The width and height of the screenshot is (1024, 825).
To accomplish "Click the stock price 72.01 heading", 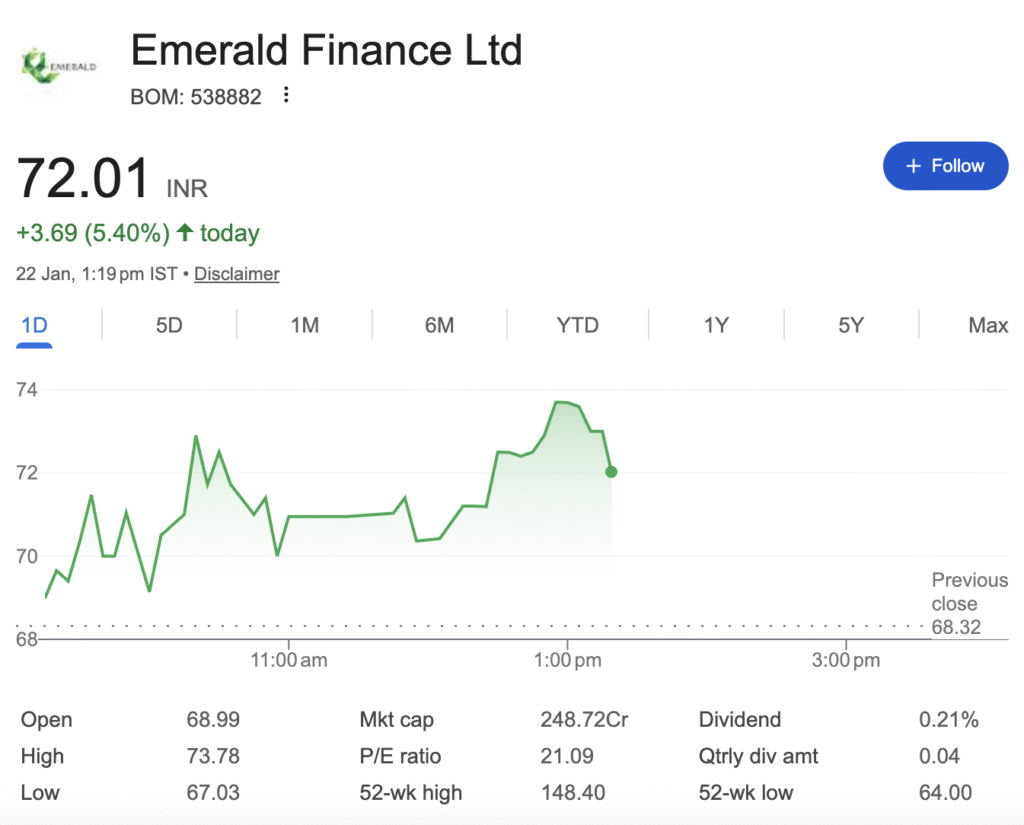I will [83, 180].
